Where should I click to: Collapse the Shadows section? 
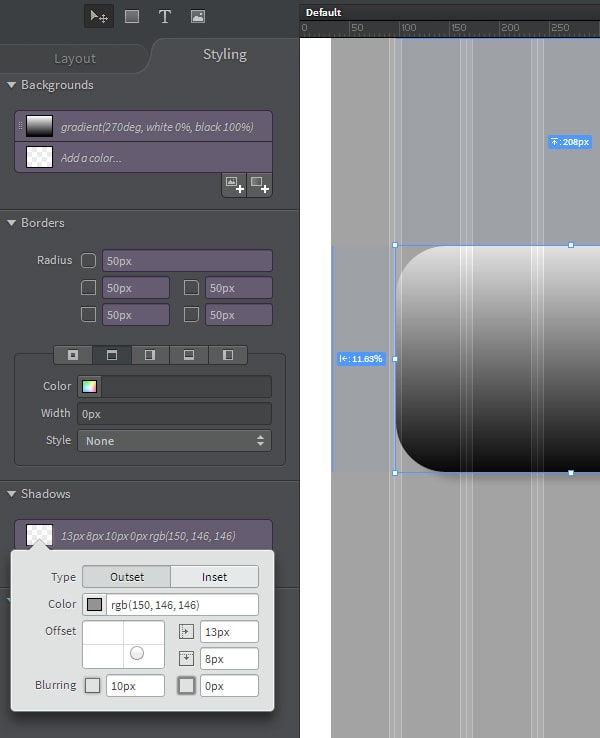(12, 494)
